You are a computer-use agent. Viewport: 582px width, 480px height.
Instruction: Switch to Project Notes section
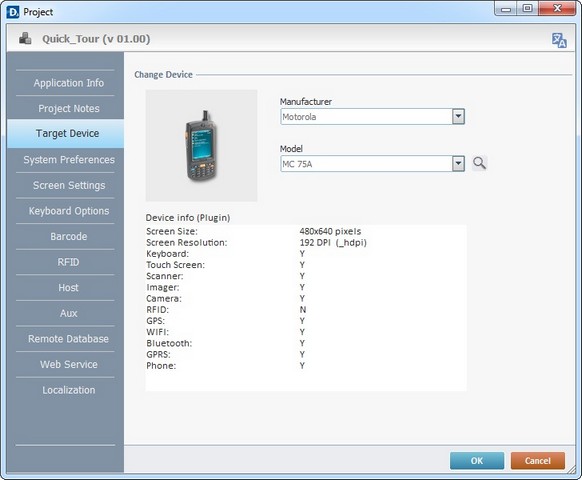point(69,108)
